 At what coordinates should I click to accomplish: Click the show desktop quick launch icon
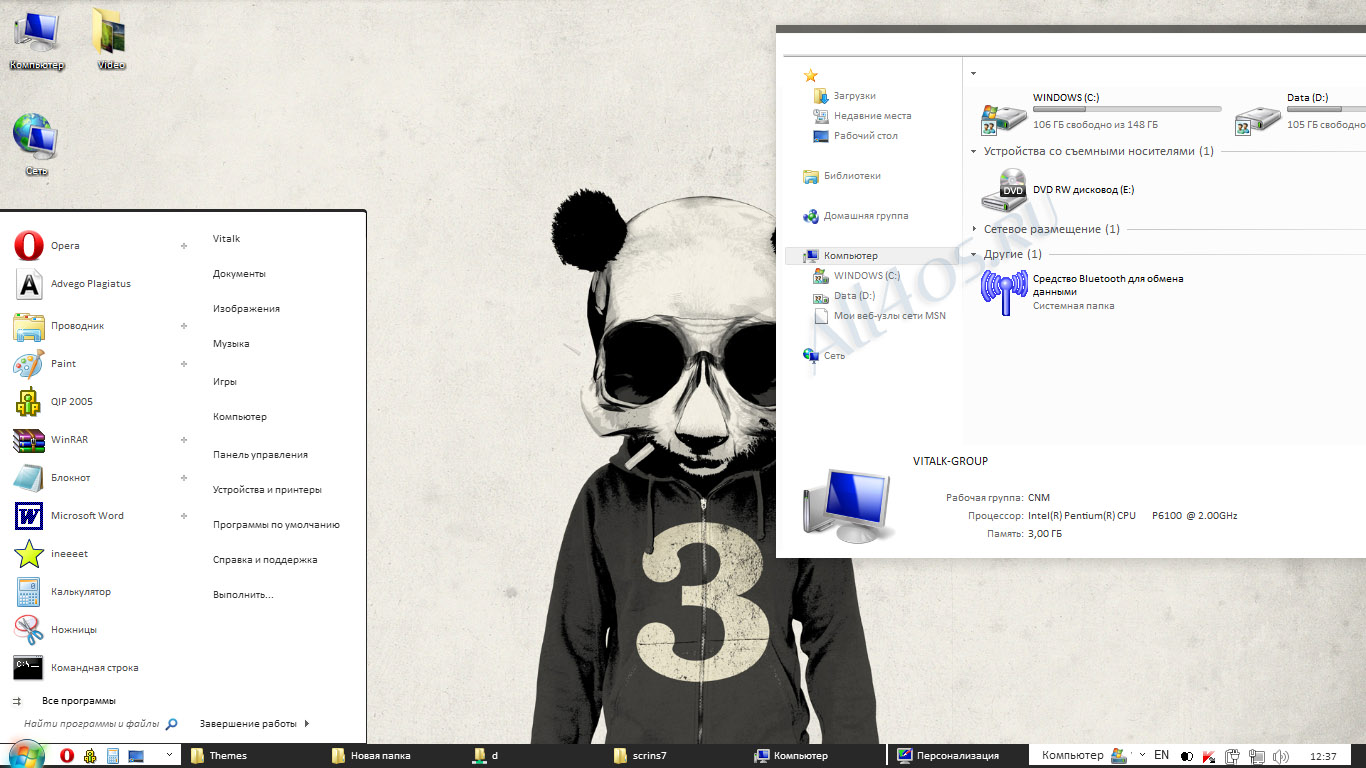coord(136,756)
